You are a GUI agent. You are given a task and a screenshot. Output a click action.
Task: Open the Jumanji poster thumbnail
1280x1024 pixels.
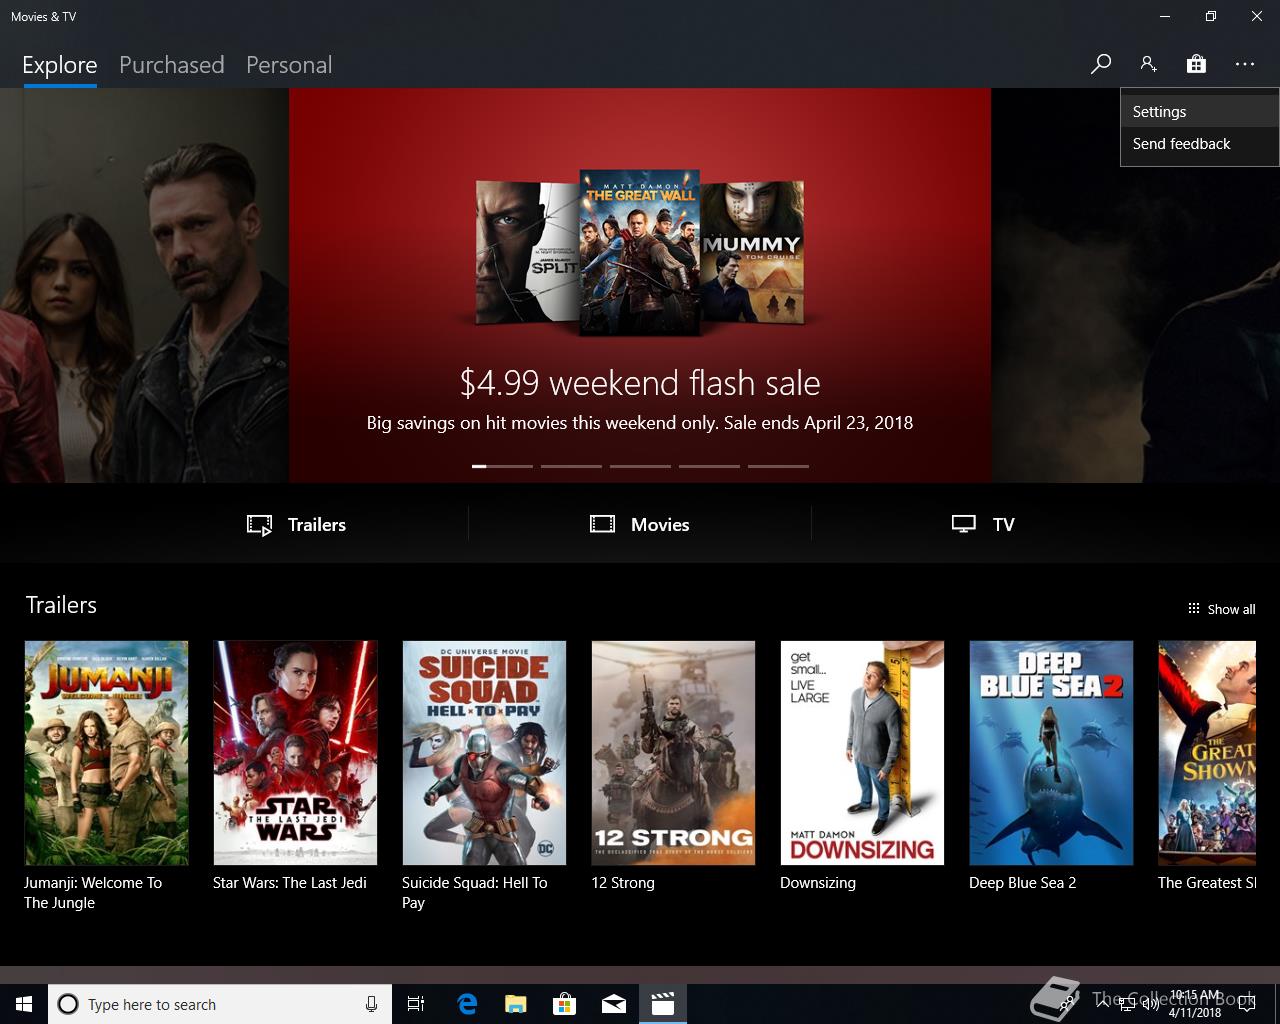106,753
